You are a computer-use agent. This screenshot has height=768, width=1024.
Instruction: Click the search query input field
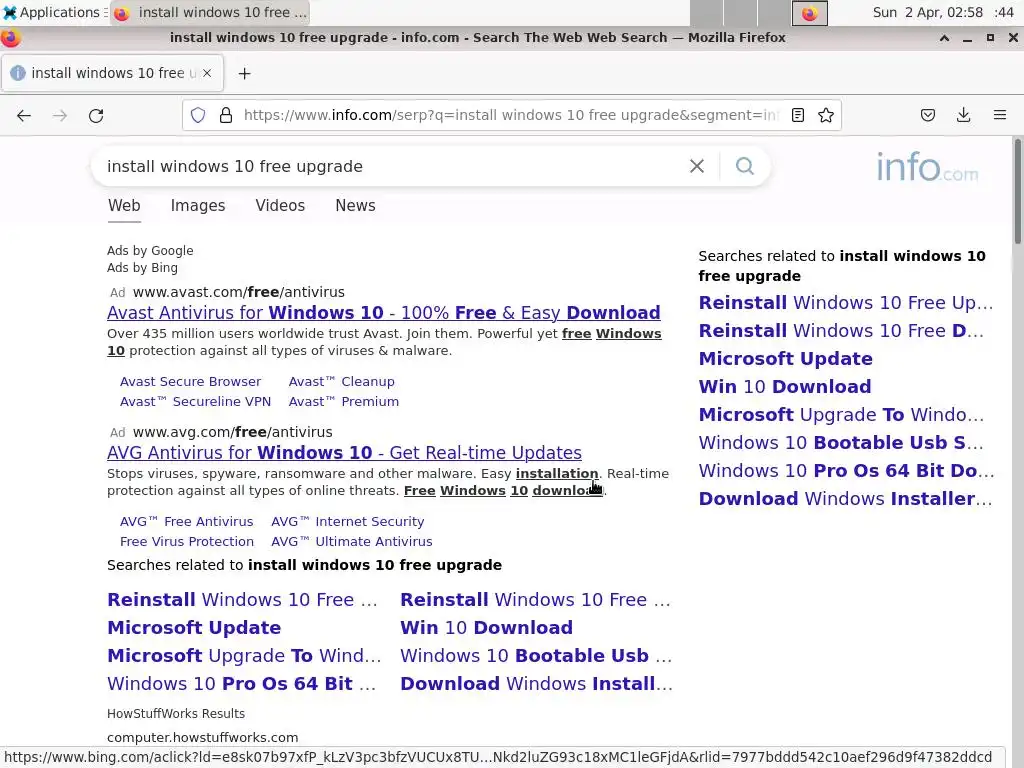click(392, 167)
